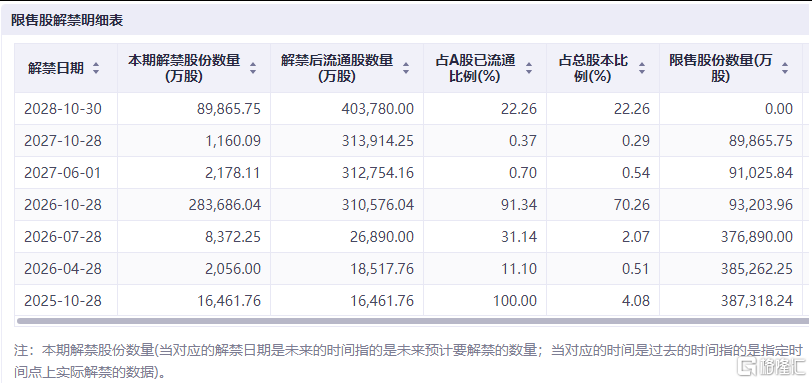Sort table by 解禁日期 column arrows
Screen dimensions: 812x383
tap(96, 68)
